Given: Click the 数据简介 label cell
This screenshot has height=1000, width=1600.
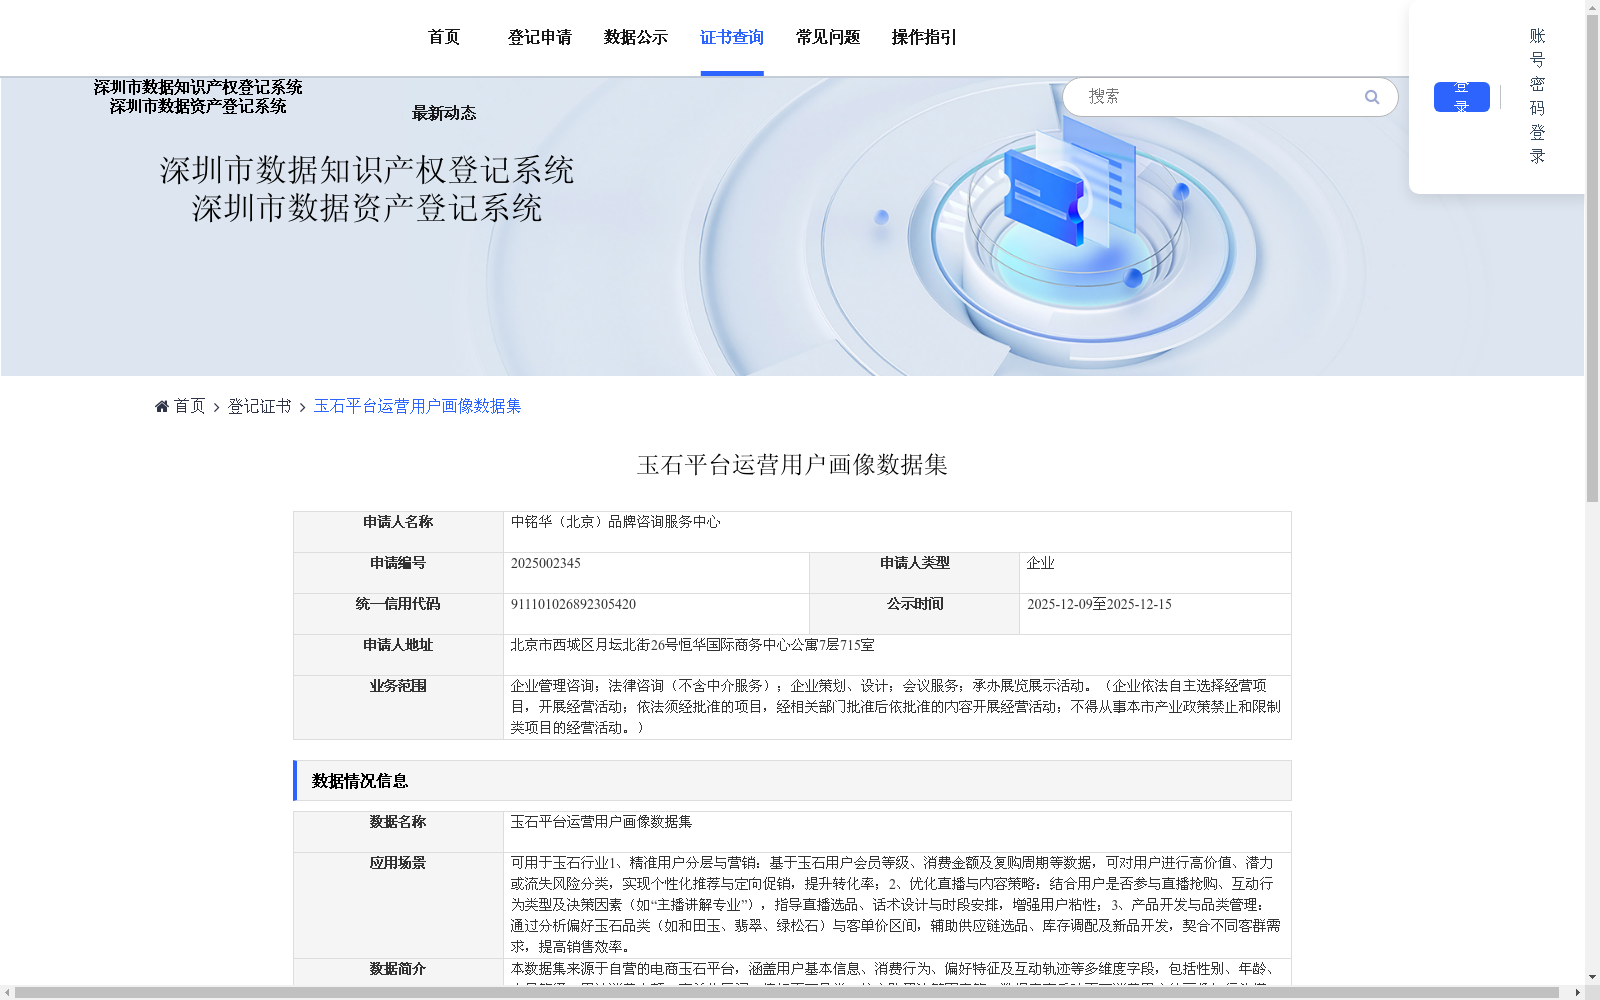Looking at the screenshot, I should tap(398, 972).
